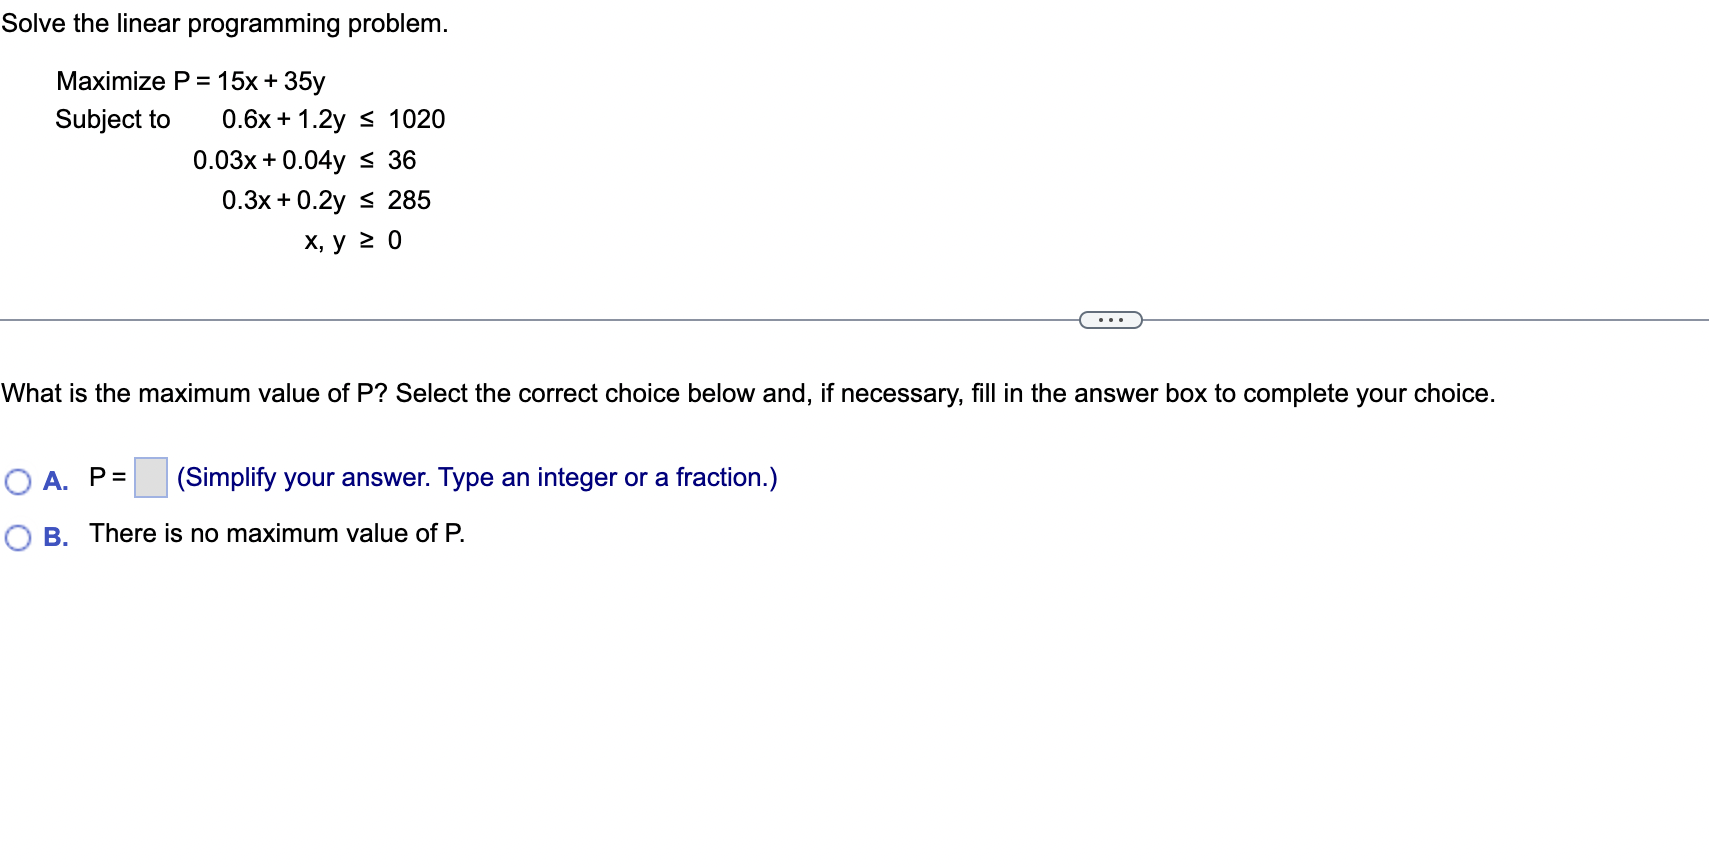Choose option 'There is no maximum value of P'
This screenshot has width=1709, height=867.
[x=276, y=533]
